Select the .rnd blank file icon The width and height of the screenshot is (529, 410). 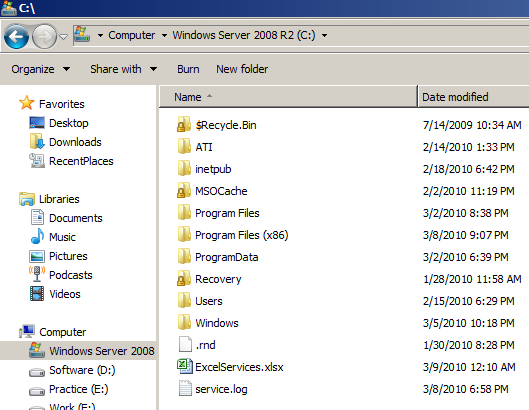185,345
